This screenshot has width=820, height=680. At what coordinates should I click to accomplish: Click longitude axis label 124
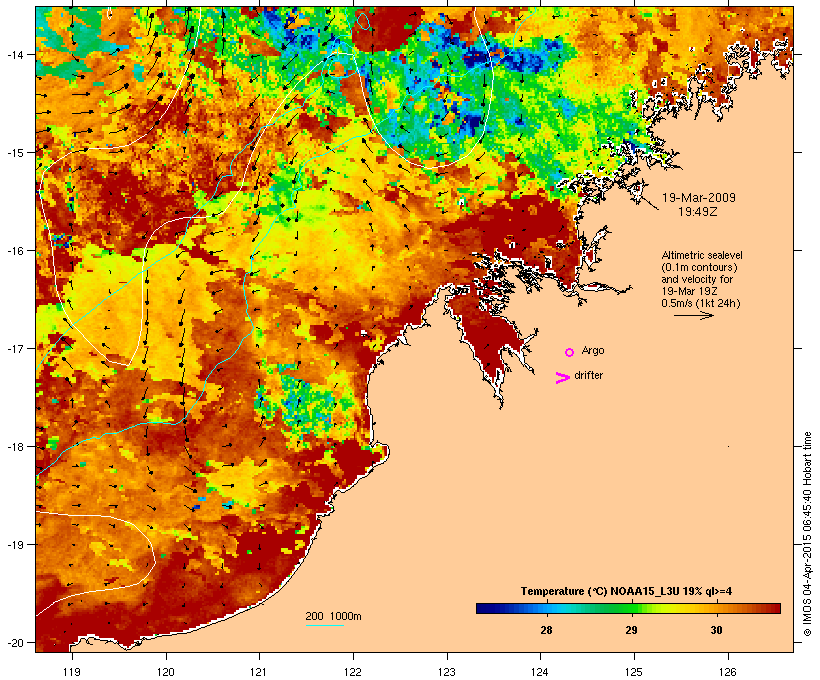[x=540, y=672]
